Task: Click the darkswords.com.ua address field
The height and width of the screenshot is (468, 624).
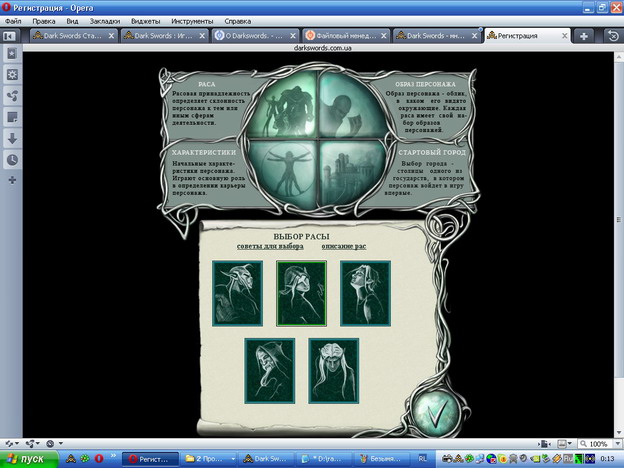Action: click(x=322, y=48)
